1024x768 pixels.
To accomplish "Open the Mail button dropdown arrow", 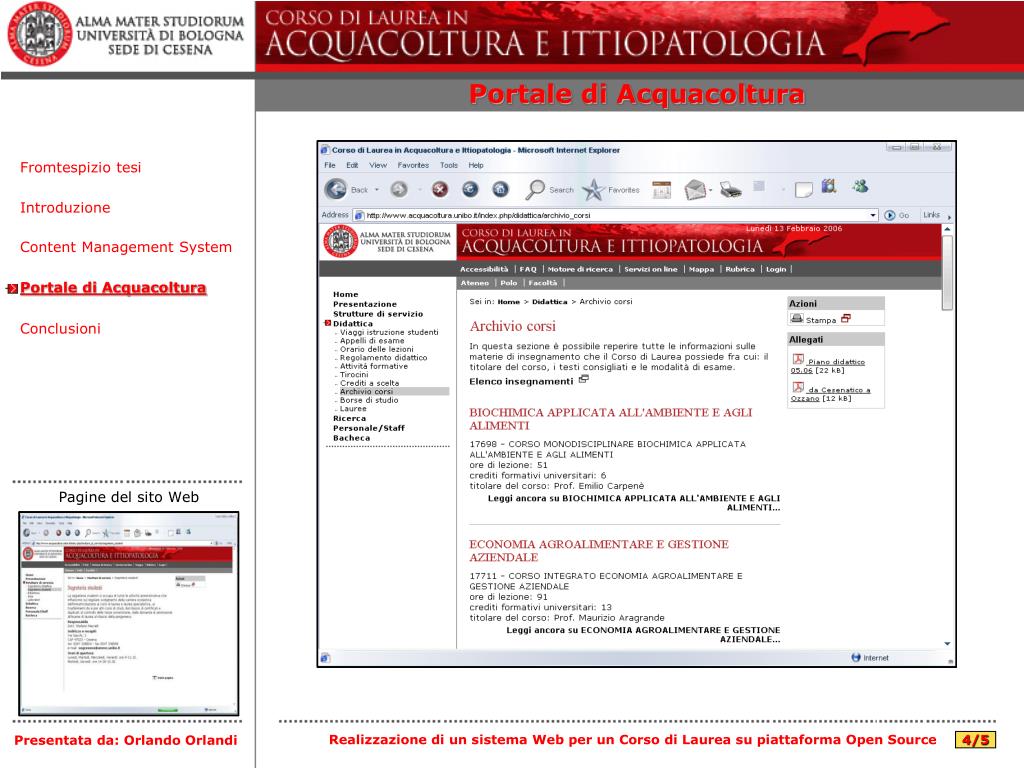I will pos(711,191).
